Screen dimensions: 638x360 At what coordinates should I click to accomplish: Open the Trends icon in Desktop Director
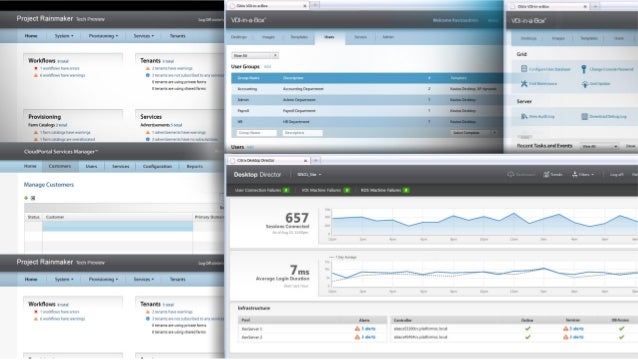[546, 175]
